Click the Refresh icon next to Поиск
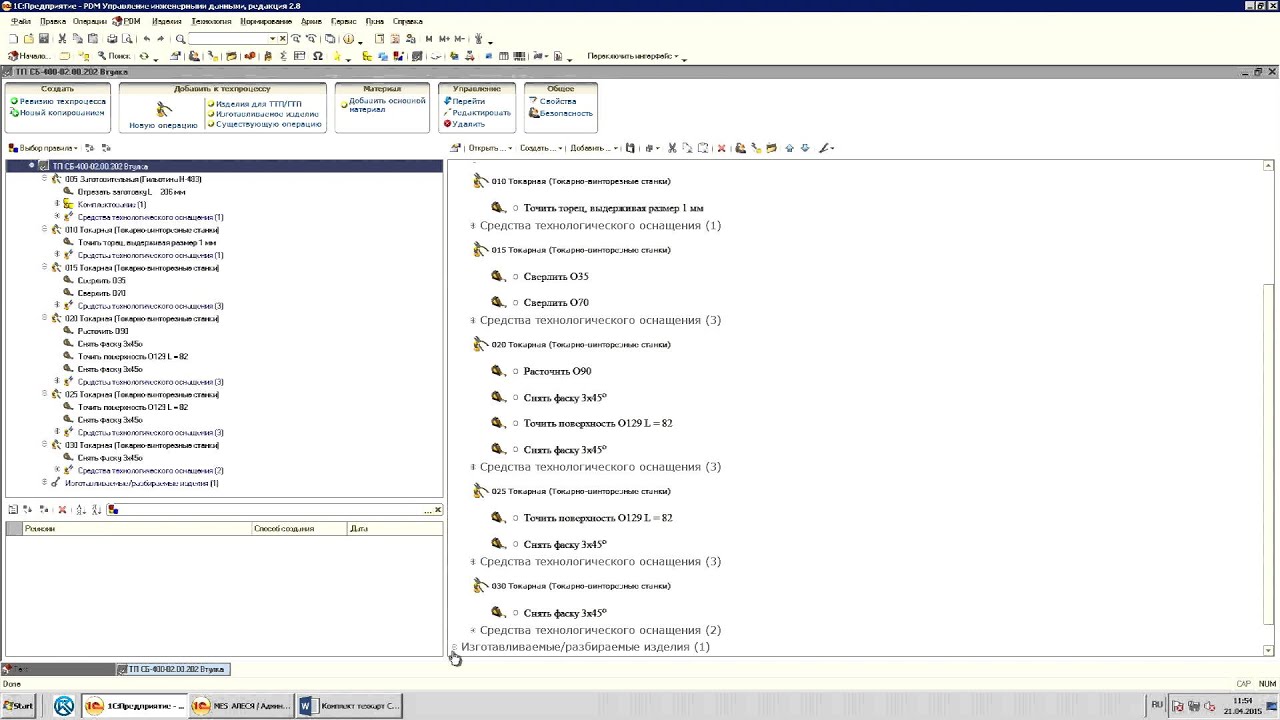Viewport: 1280px width, 720px height. pyautogui.click(x=144, y=56)
